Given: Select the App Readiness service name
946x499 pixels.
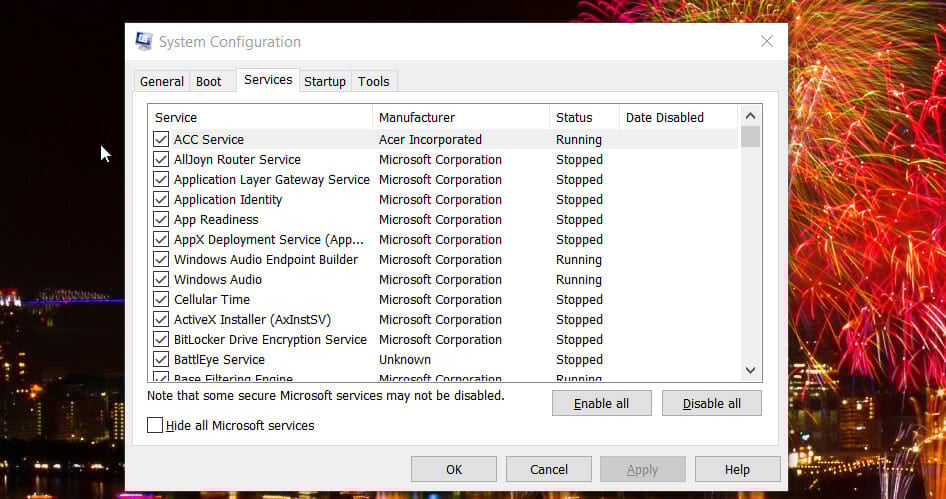Looking at the screenshot, I should coord(216,219).
